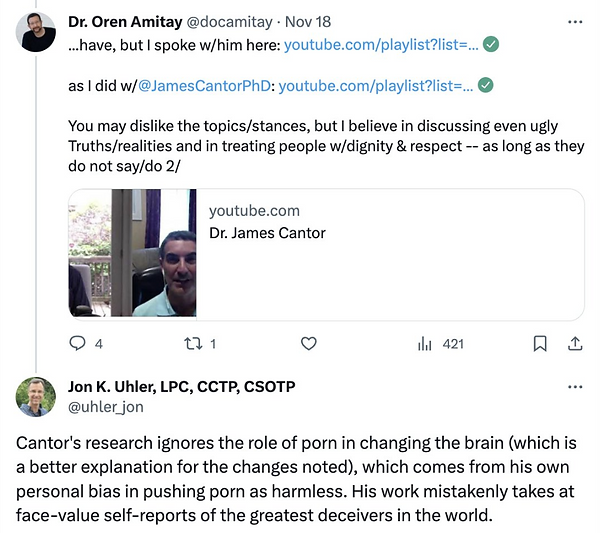The height and width of the screenshot is (533, 600).
Task: Retweet Dr. Oren Amitay's post
Action: click(193, 344)
